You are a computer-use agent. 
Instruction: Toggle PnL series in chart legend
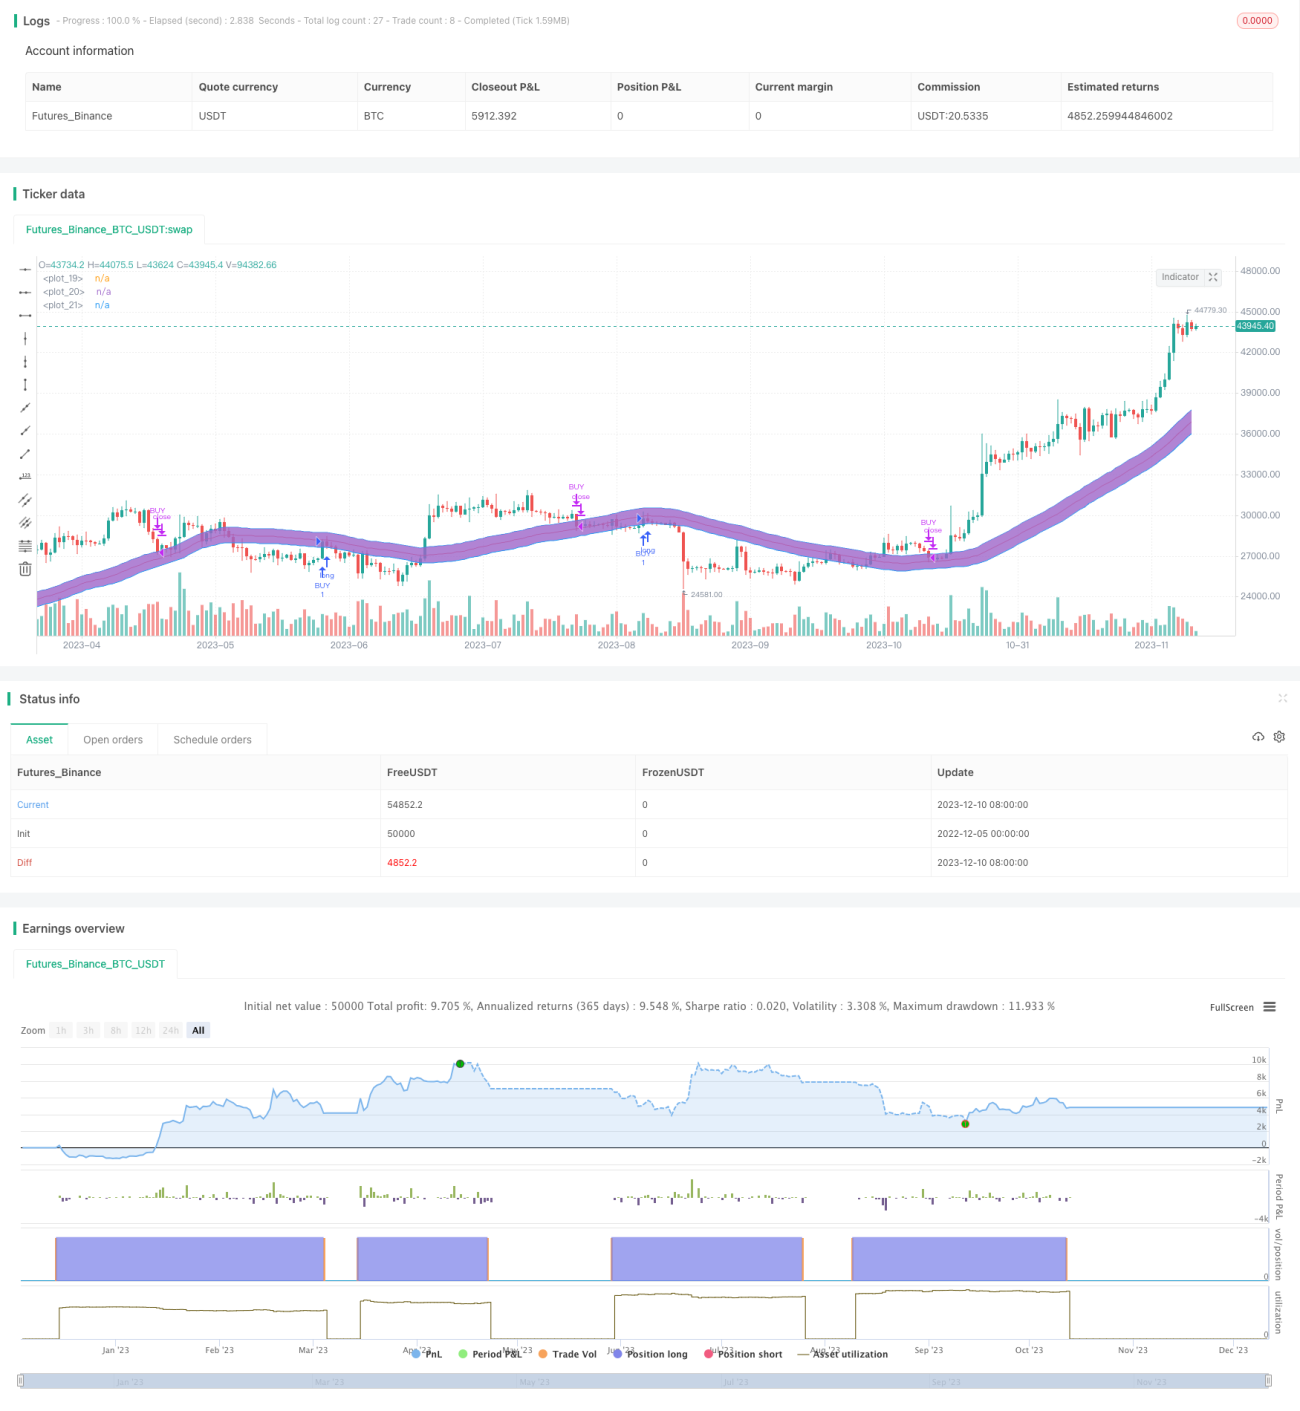pos(427,1354)
